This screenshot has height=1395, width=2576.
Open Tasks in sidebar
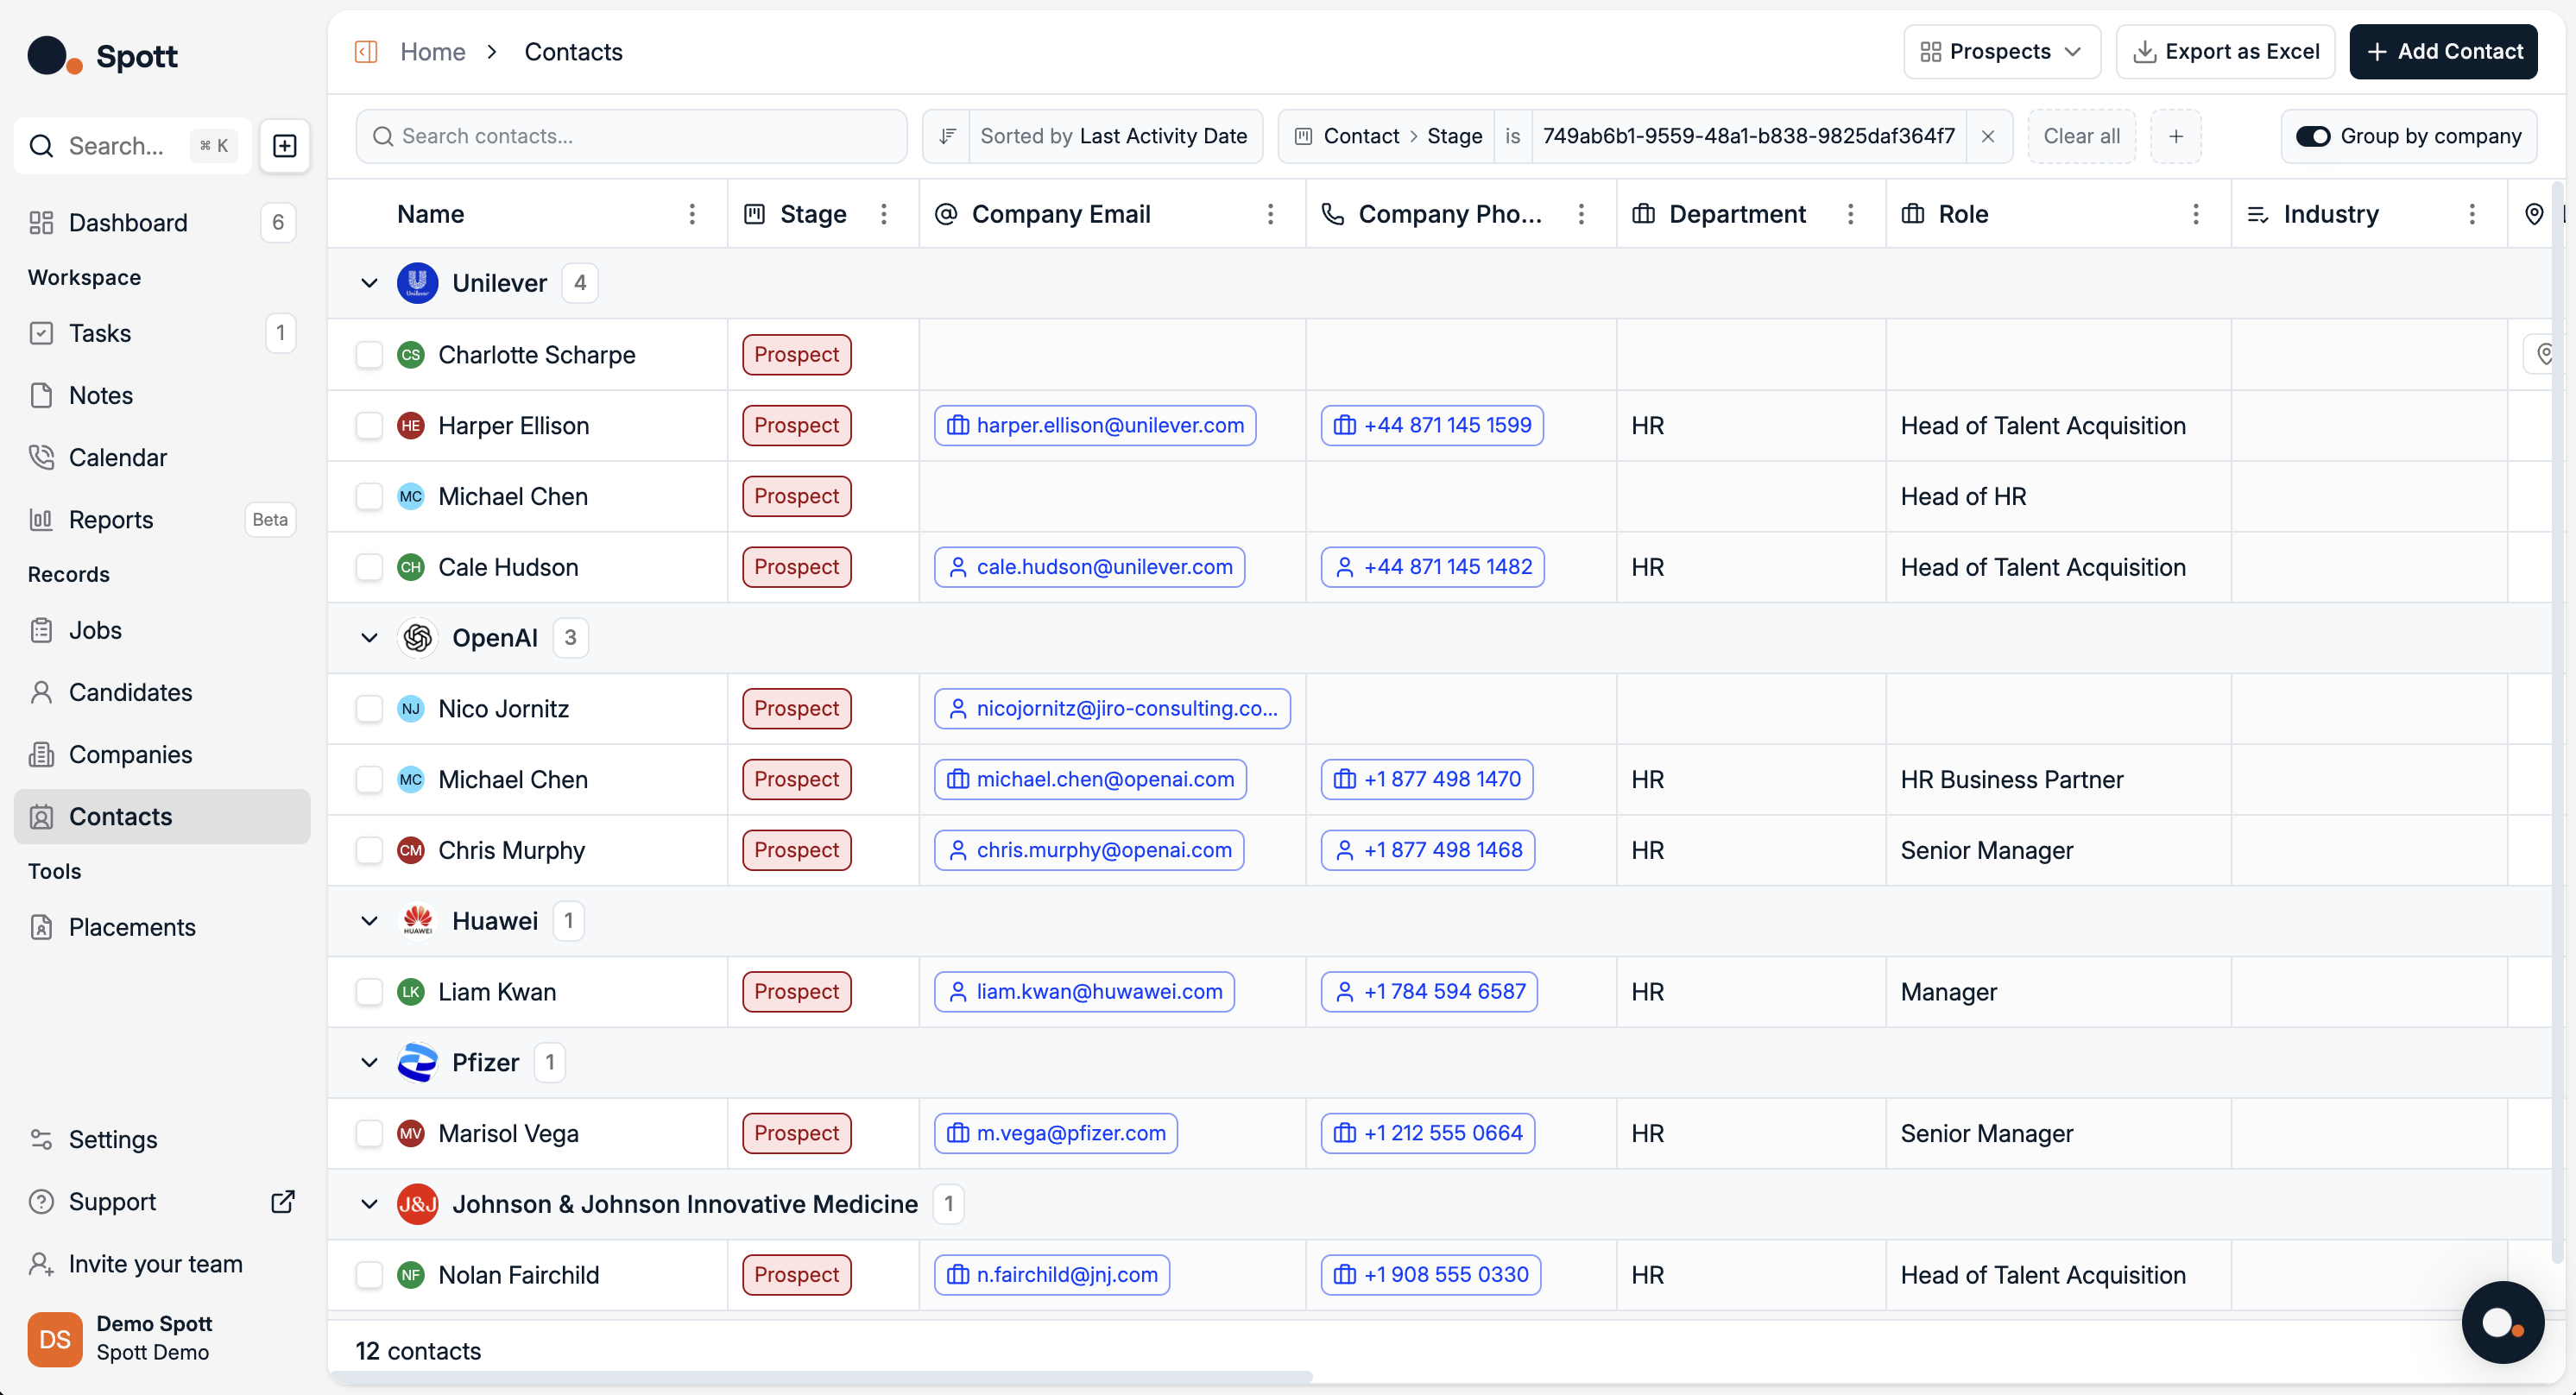(x=162, y=333)
